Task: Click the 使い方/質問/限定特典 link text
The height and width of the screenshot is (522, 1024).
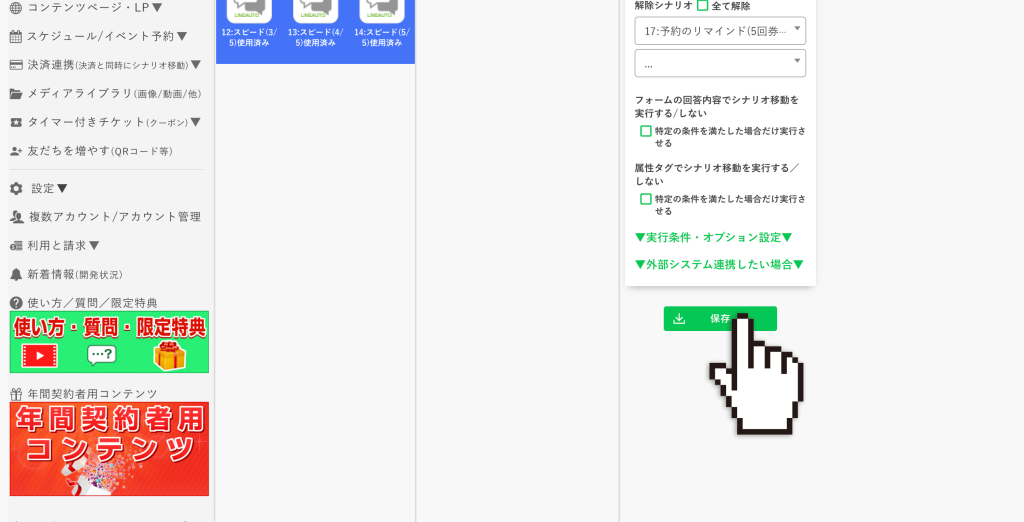Action: point(92,303)
